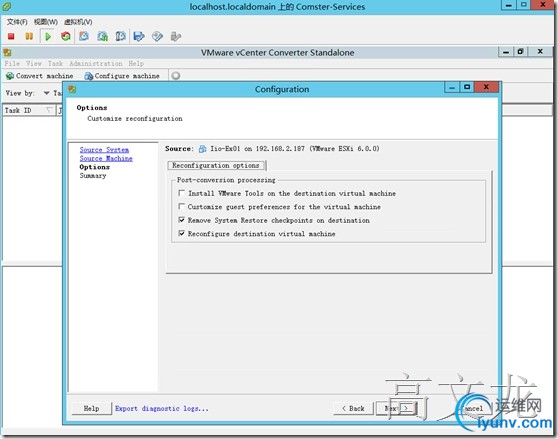558x439 pixels.
Task: Click the CD/DVD connect icon
Action: coord(157,36)
